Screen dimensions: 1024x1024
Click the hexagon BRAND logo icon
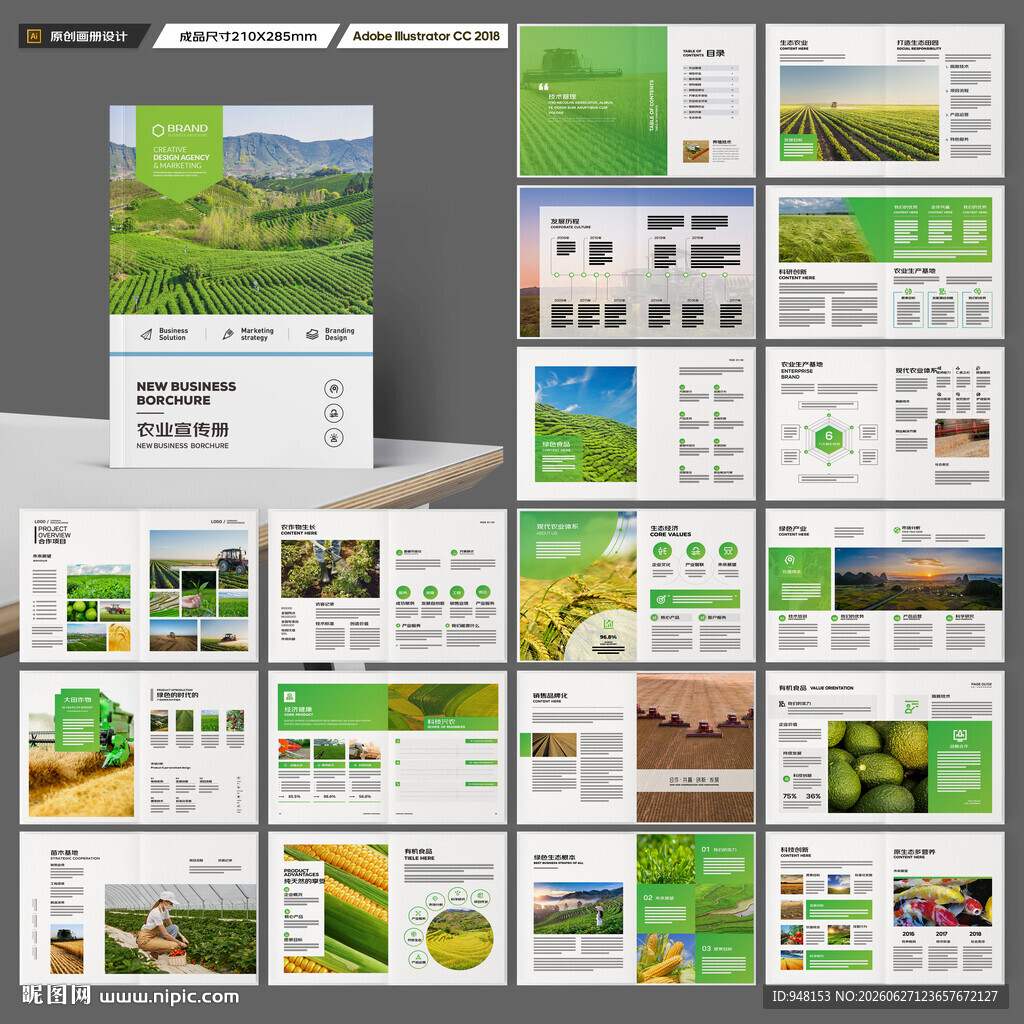(158, 131)
